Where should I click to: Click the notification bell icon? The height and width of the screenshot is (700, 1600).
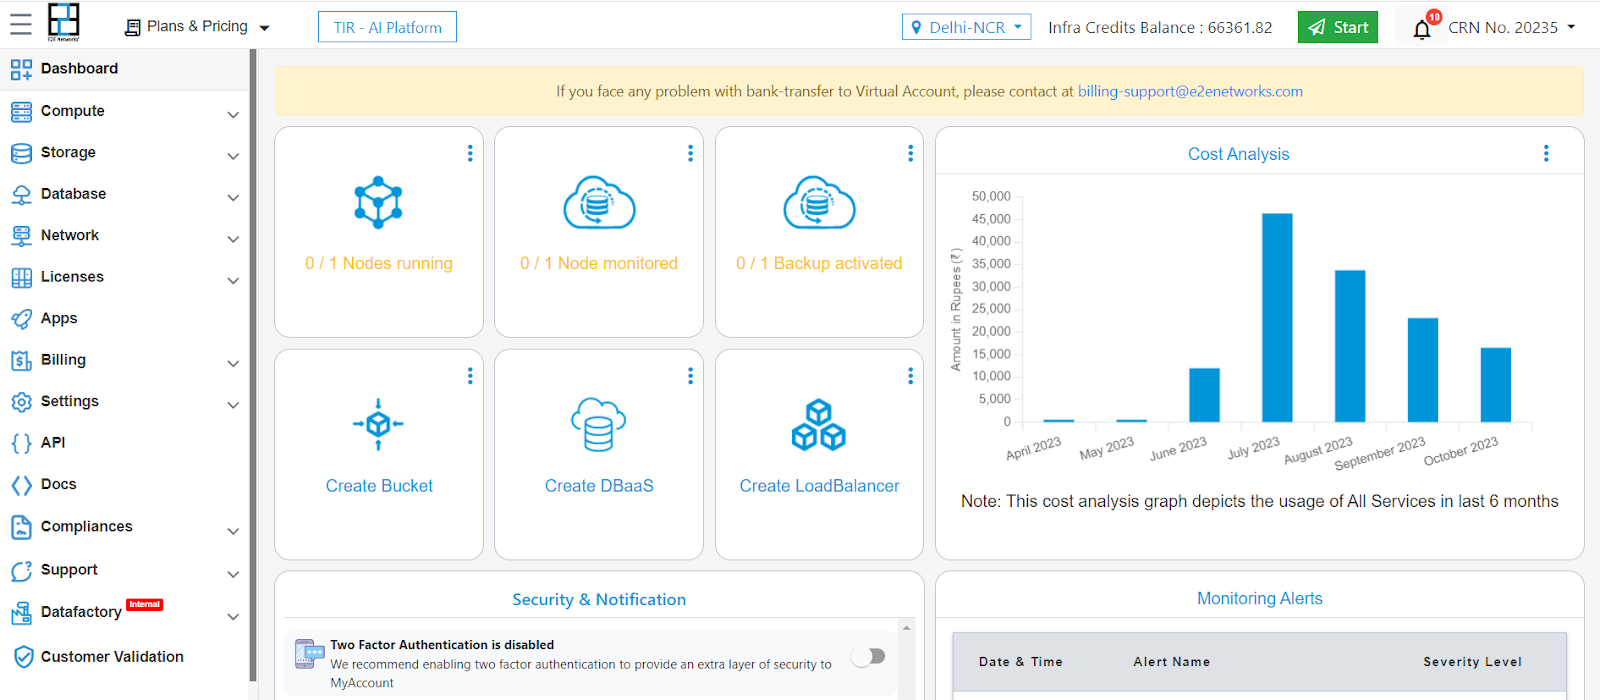tap(1422, 29)
